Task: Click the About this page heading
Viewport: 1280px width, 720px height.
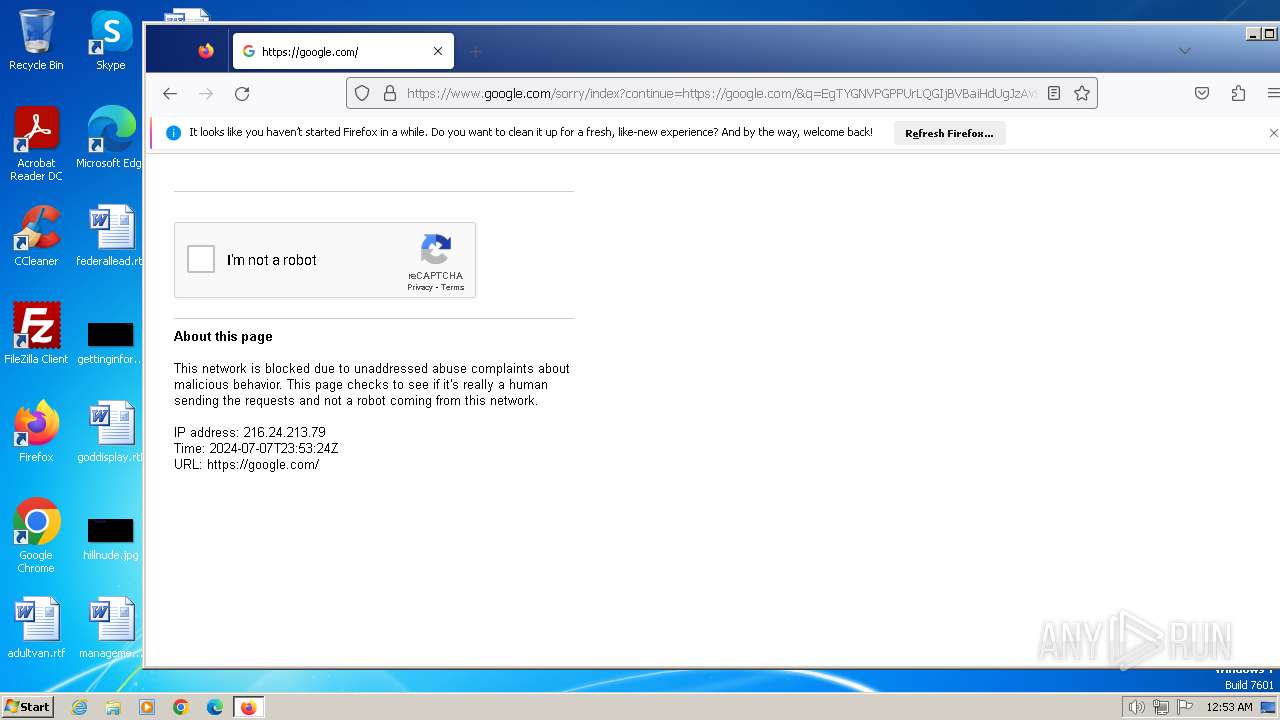Action: [x=223, y=337]
